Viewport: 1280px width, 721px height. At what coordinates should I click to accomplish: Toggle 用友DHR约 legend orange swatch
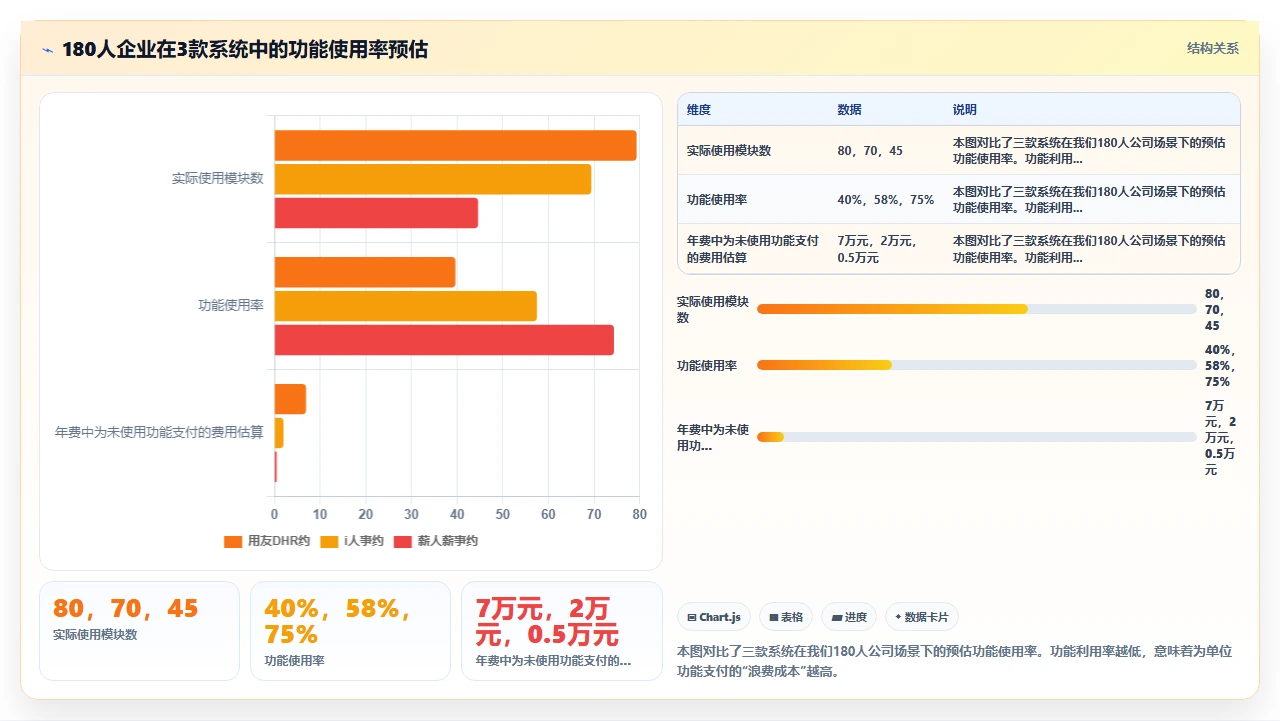(233, 541)
